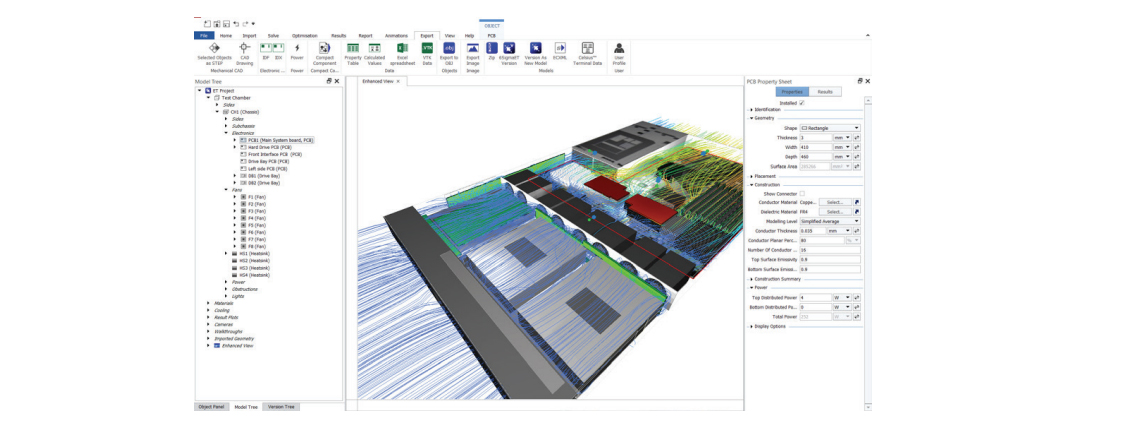Screen dimensions: 1128x439
Task: Open the User Profile
Action: [619, 54]
